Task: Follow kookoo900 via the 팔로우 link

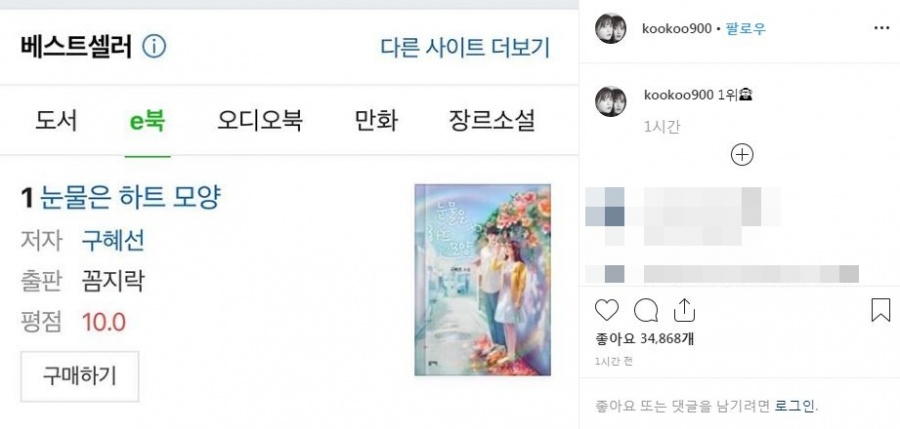Action: coord(746,29)
